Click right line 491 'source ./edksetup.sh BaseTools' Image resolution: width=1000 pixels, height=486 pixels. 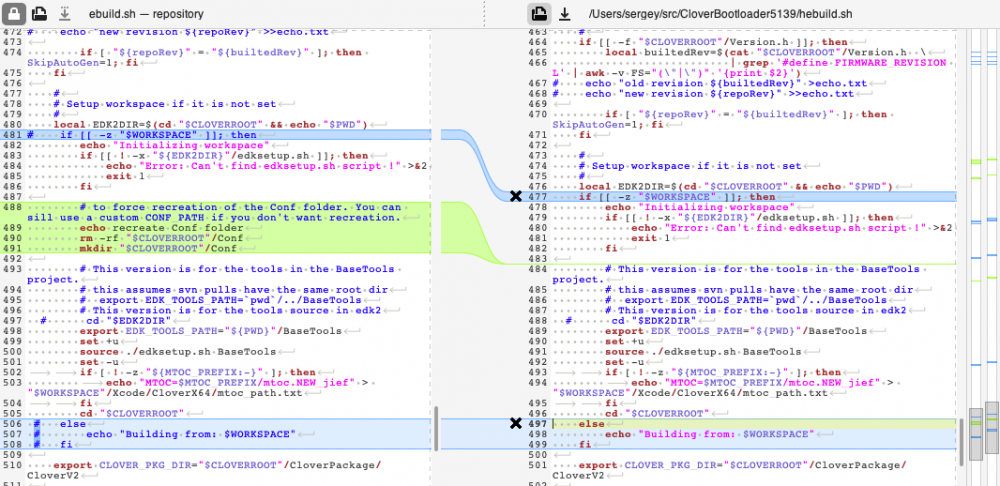point(703,351)
